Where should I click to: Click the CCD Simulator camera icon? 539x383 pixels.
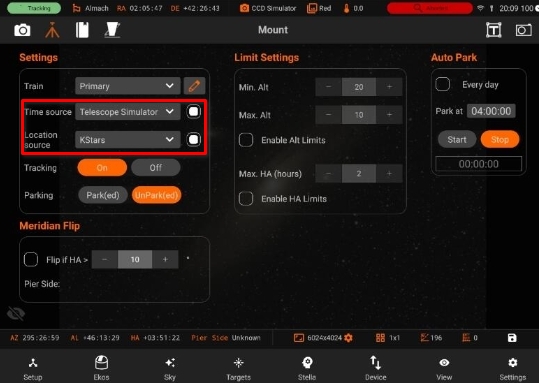tap(244, 8)
